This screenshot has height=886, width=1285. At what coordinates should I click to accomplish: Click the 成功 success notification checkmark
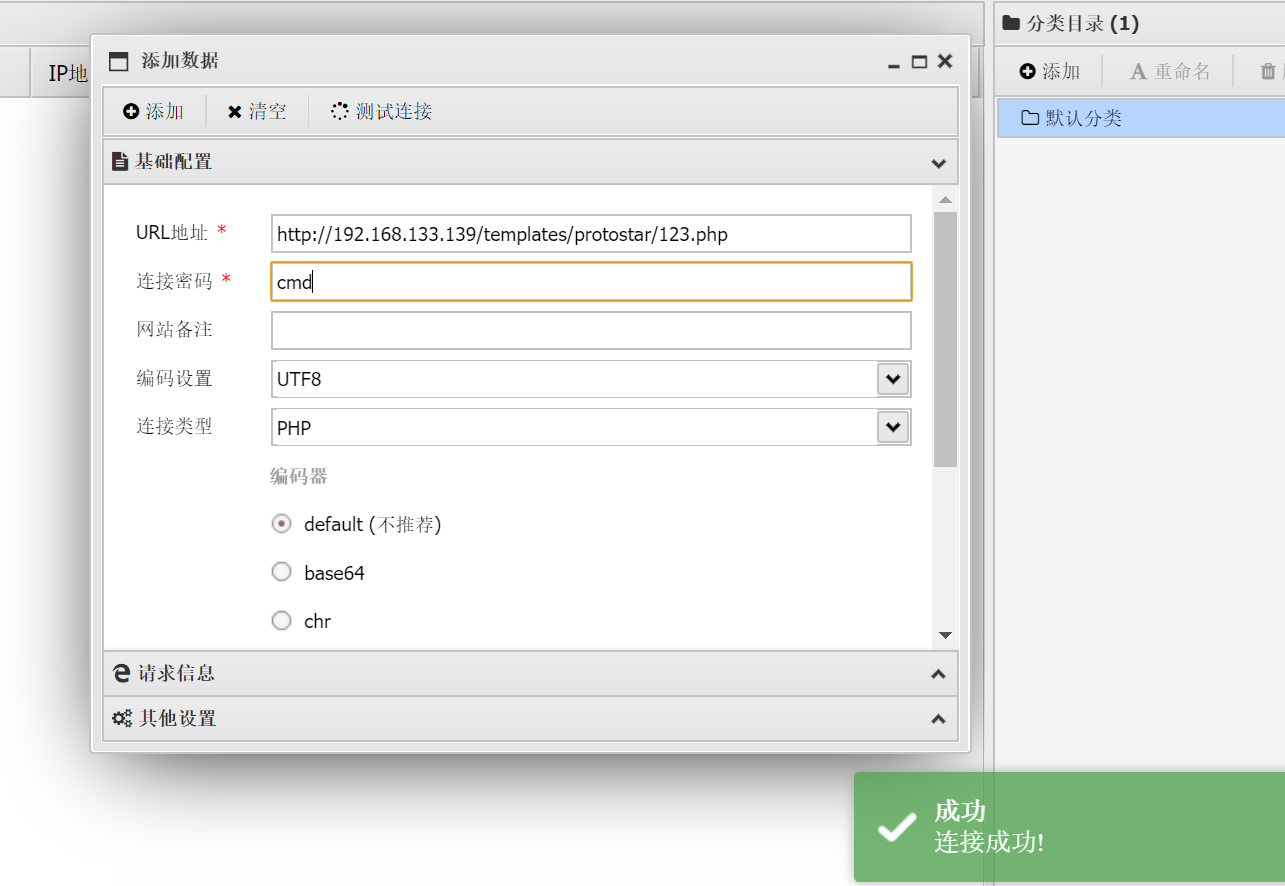tap(896, 827)
